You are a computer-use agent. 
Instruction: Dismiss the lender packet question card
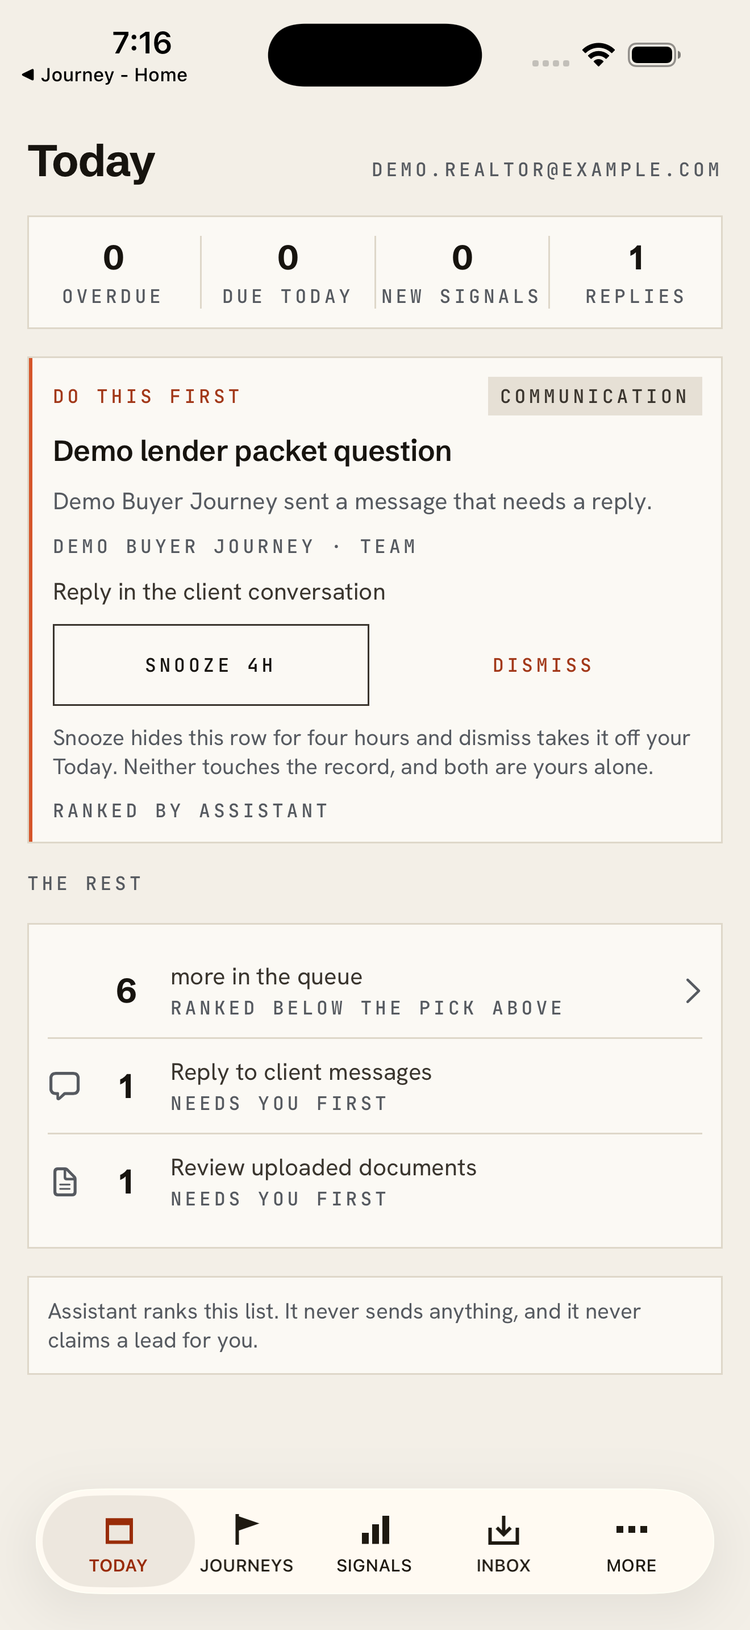(x=542, y=665)
